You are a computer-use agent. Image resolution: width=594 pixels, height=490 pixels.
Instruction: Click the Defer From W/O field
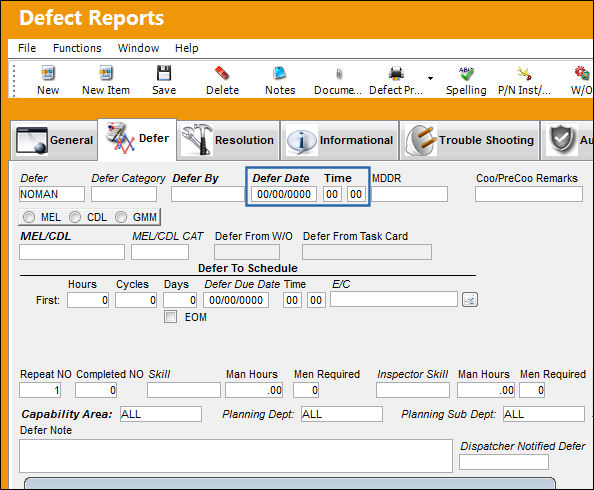(247, 252)
